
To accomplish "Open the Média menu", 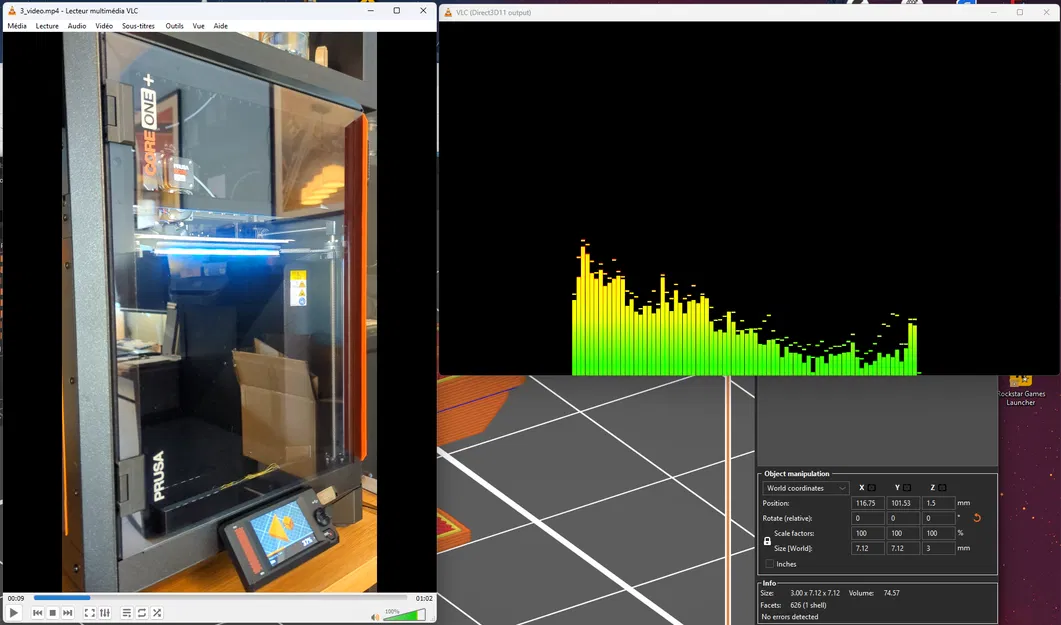I will (17, 26).
